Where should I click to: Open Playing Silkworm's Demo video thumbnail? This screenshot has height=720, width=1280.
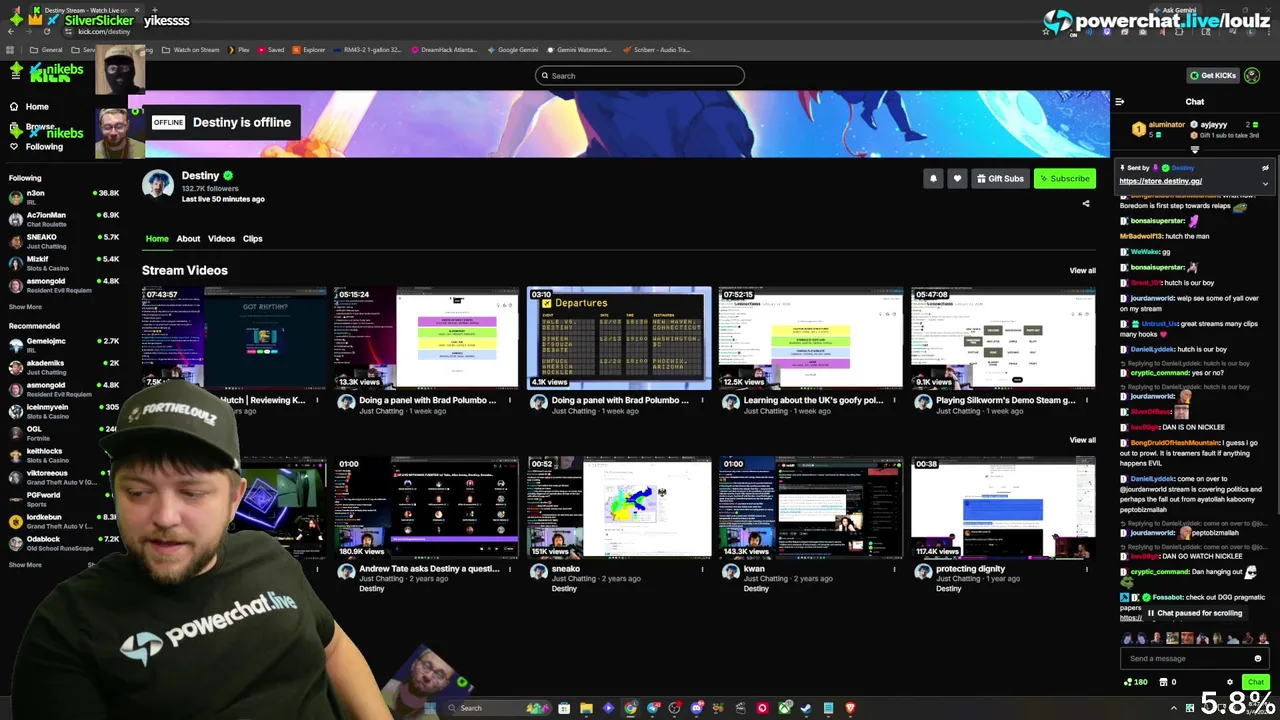click(x=1003, y=338)
